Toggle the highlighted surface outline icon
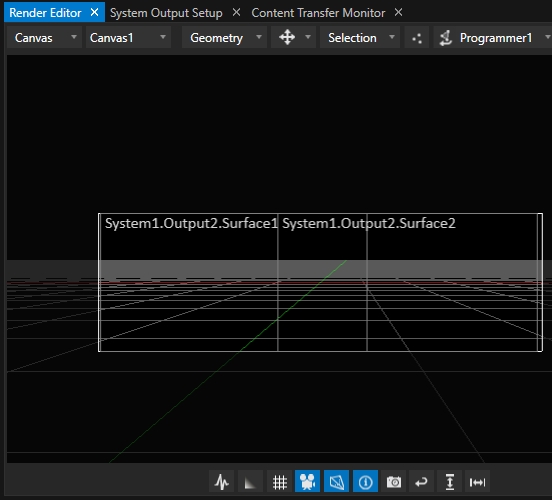Image resolution: width=552 pixels, height=500 pixels. pyautogui.click(x=337, y=481)
